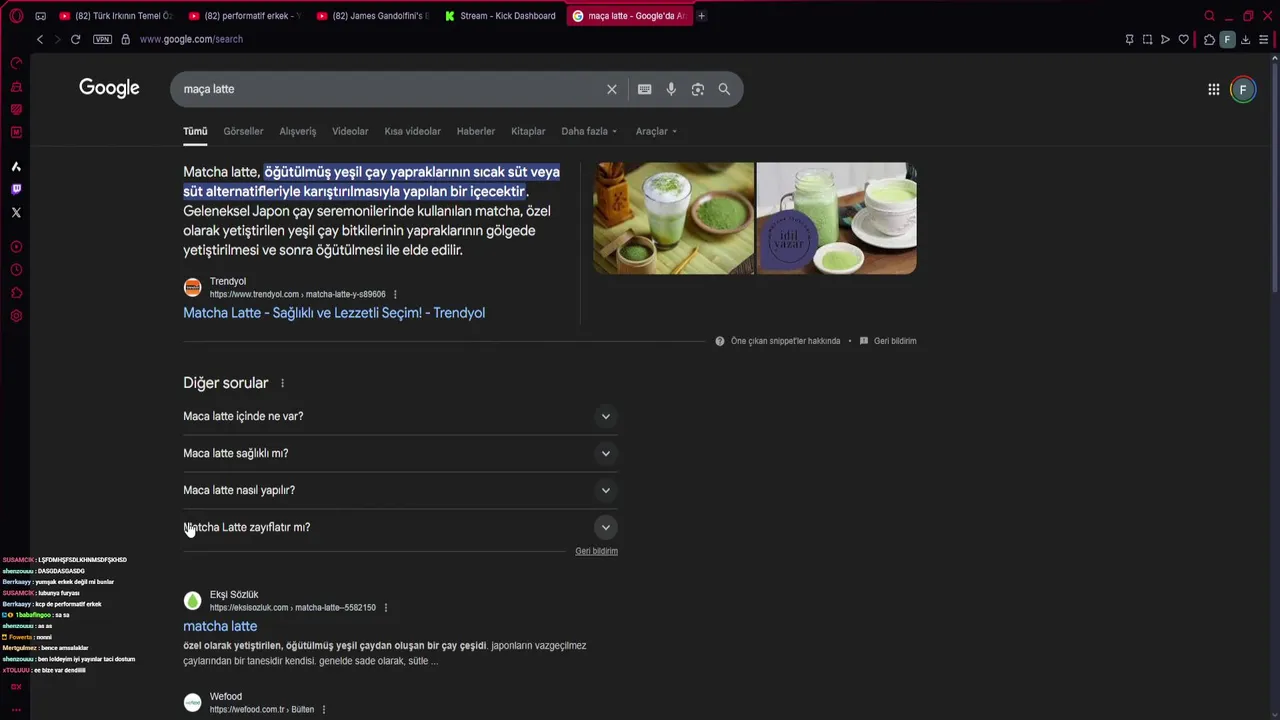
Task: Switch to the 'performatif erkek' YouTube tab
Action: (x=245, y=16)
